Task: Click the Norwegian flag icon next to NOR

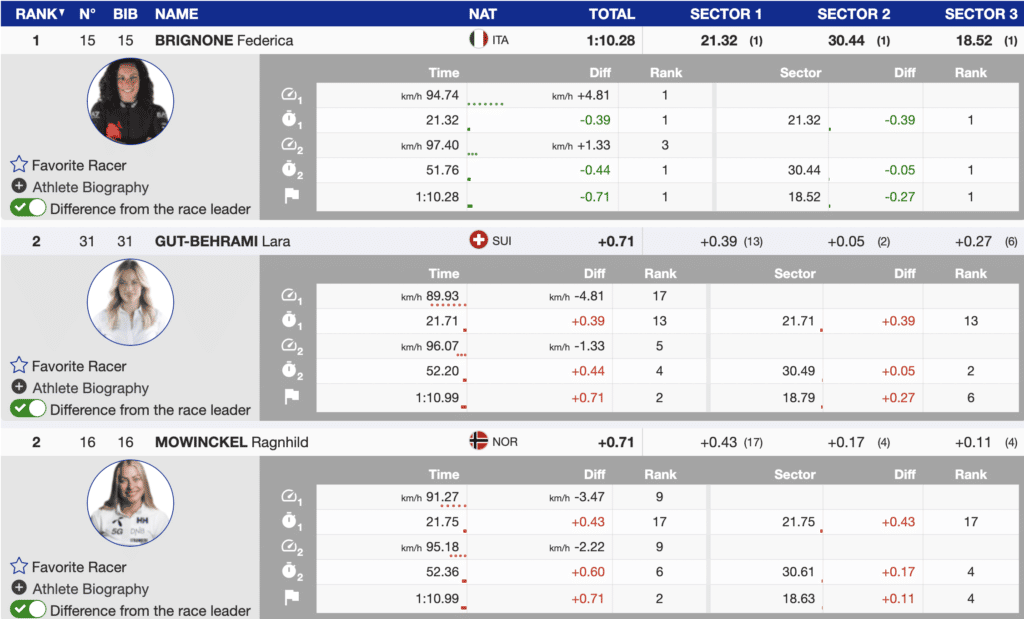Action: (x=478, y=441)
